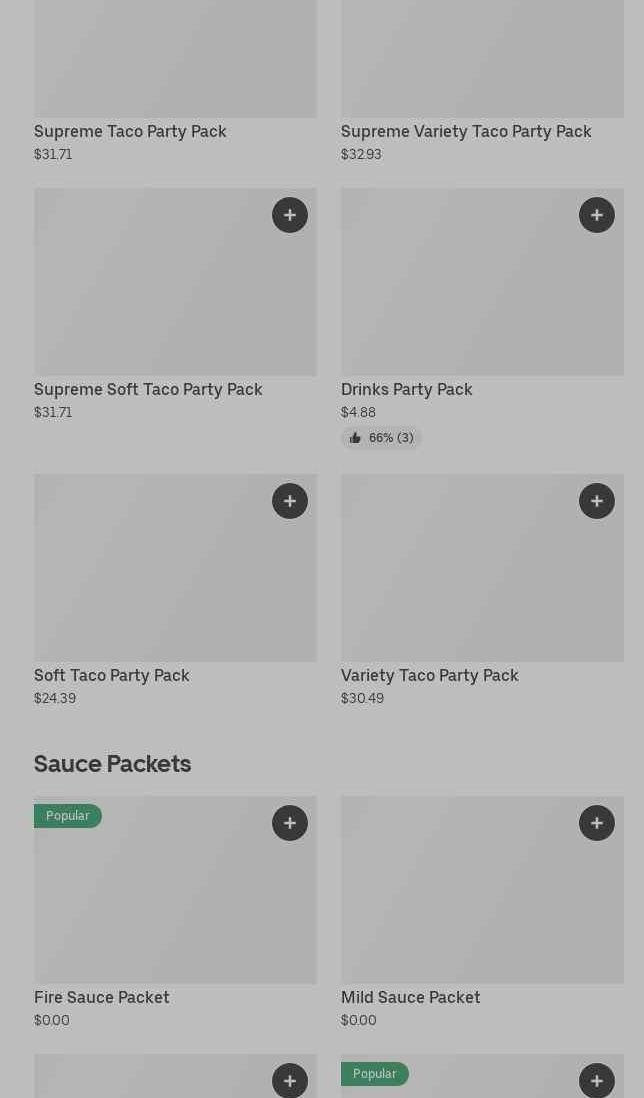Click the Sauce Packets section heading
The image size is (644, 1098).
point(112,764)
